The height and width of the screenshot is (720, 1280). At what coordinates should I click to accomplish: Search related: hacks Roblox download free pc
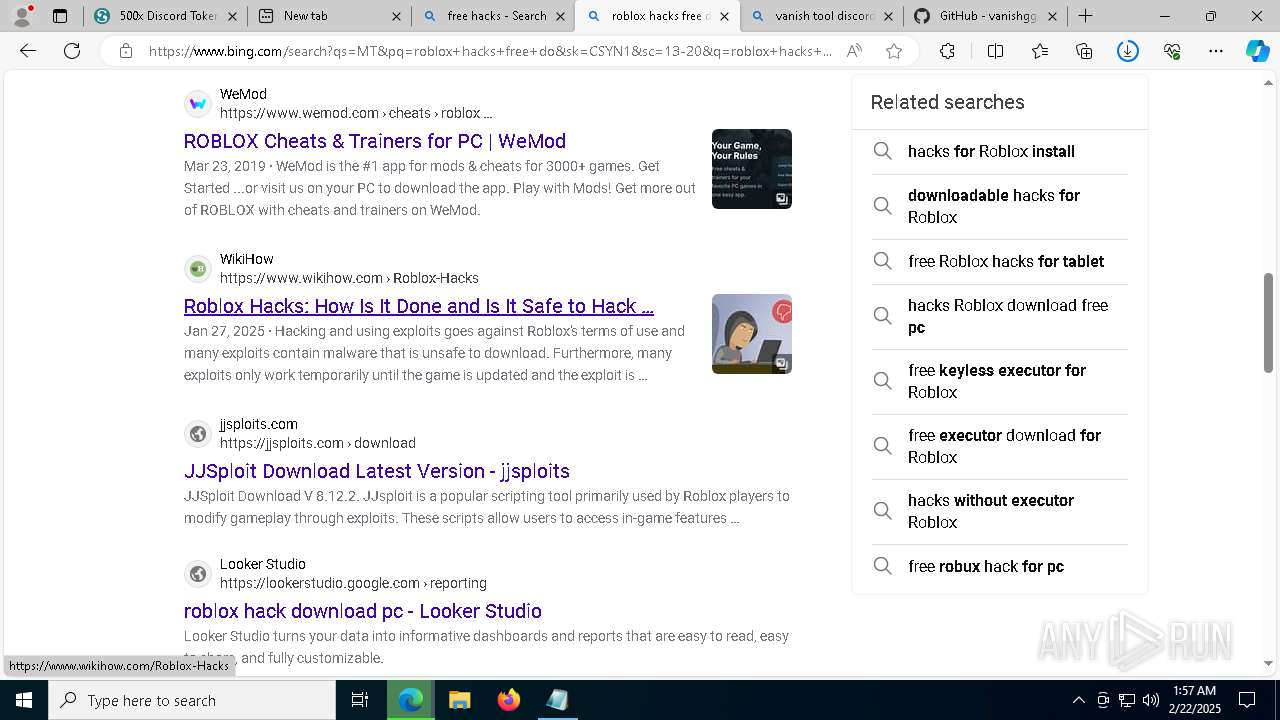click(1000, 316)
